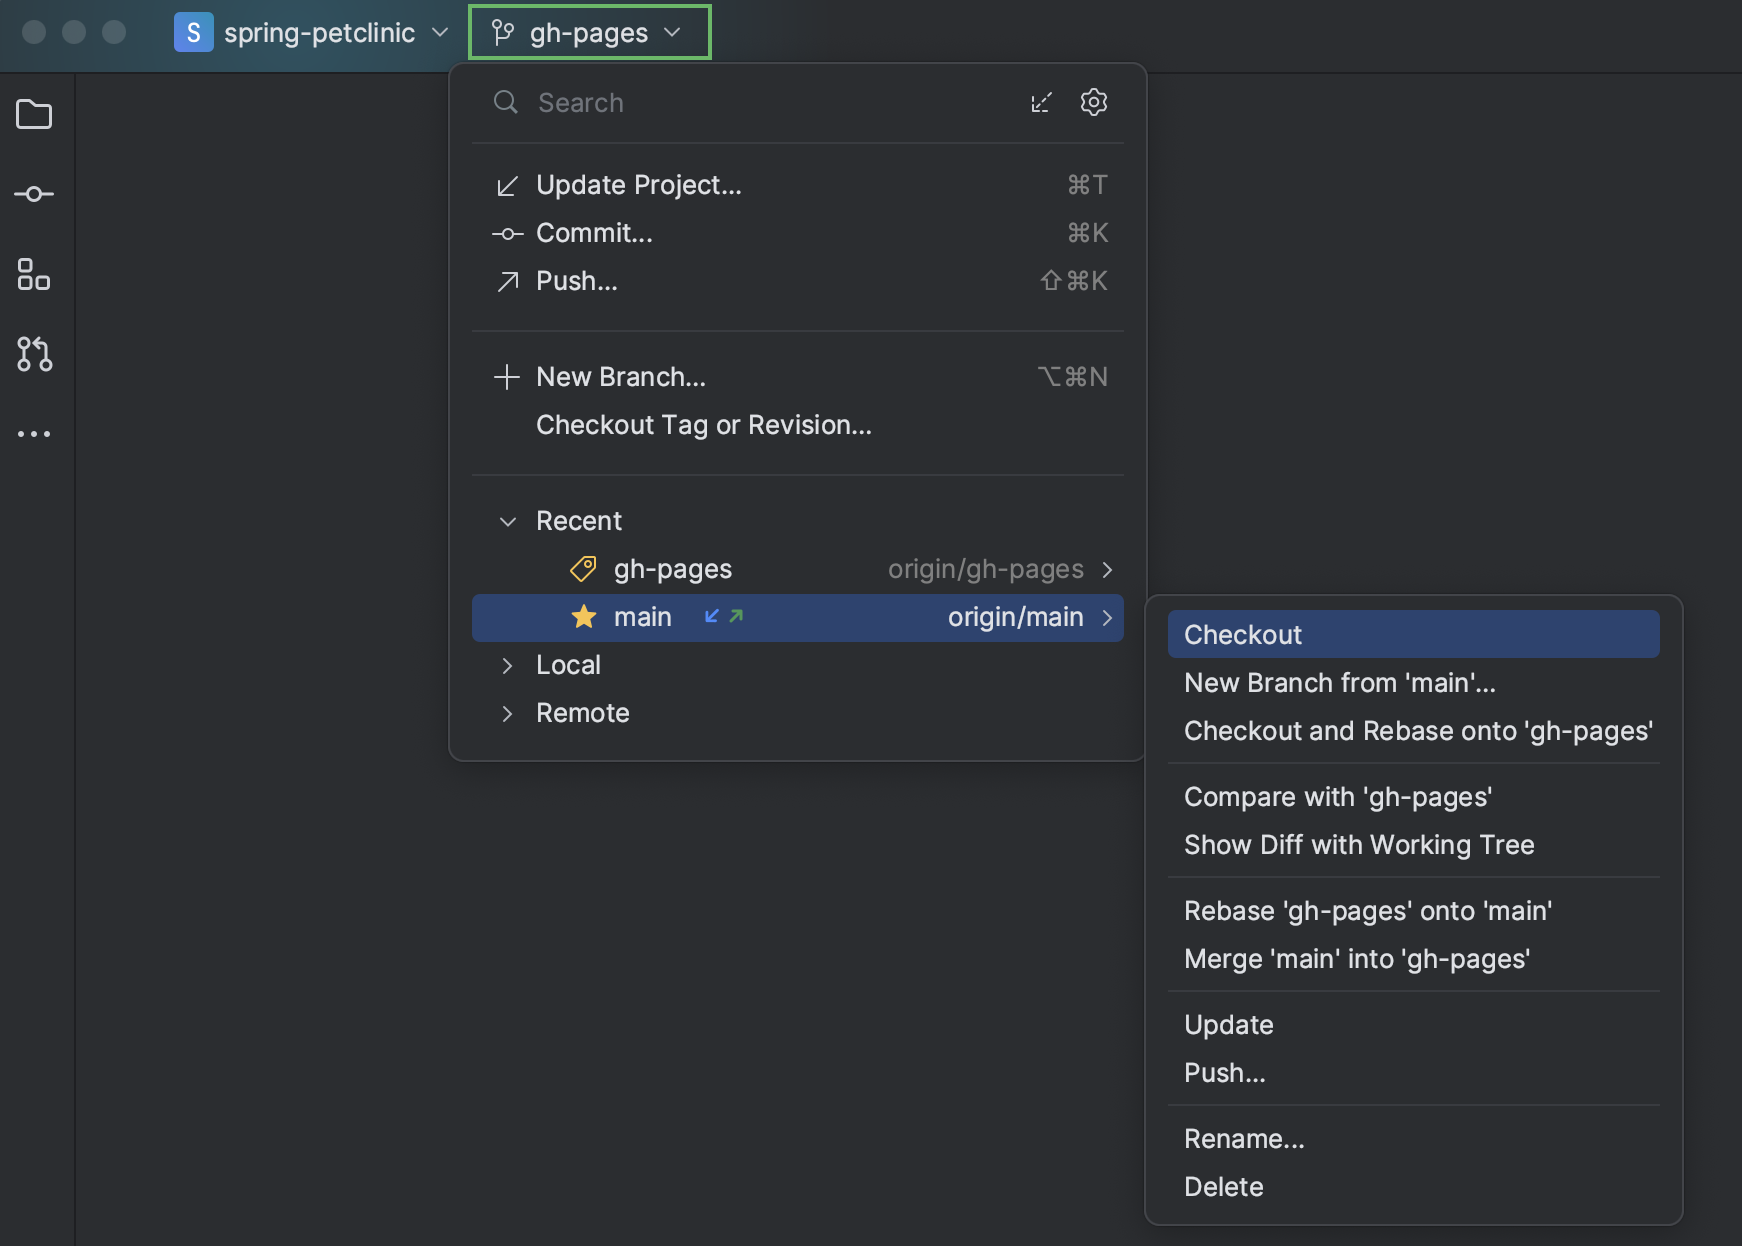Open the branches settings gear icon
This screenshot has height=1246, width=1742.
(1093, 102)
